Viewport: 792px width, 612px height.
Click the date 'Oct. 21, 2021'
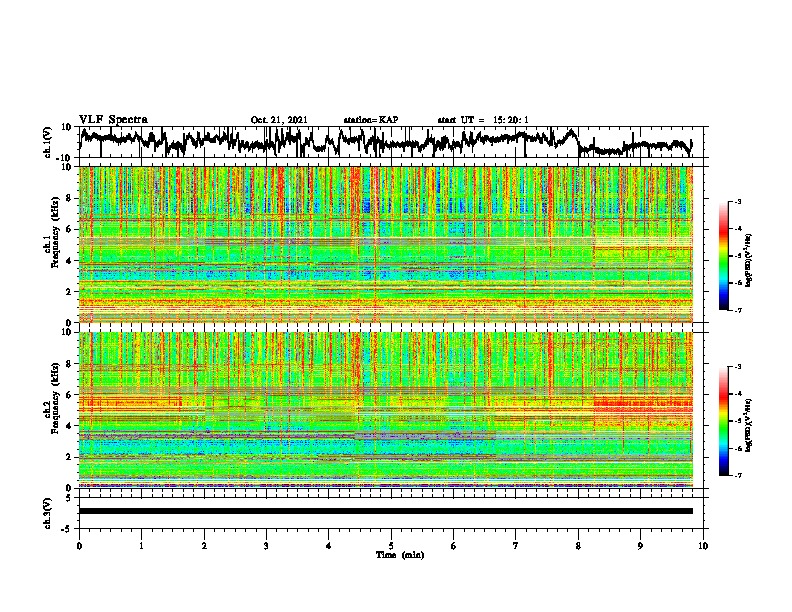[279, 120]
